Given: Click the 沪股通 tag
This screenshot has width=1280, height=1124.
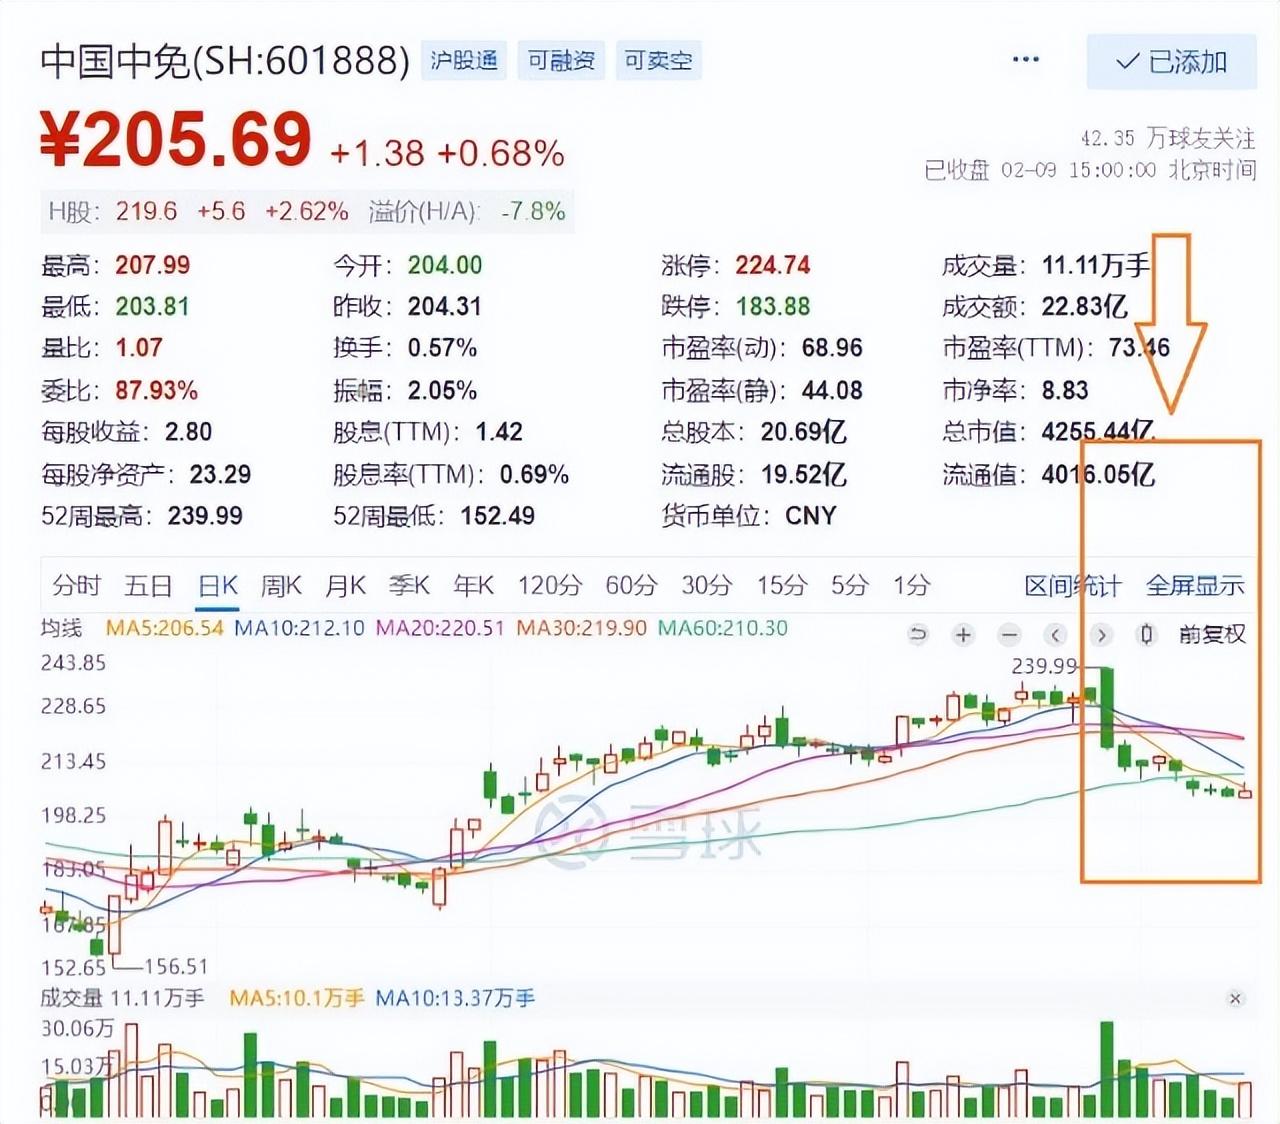Looking at the screenshot, I should click(464, 61).
